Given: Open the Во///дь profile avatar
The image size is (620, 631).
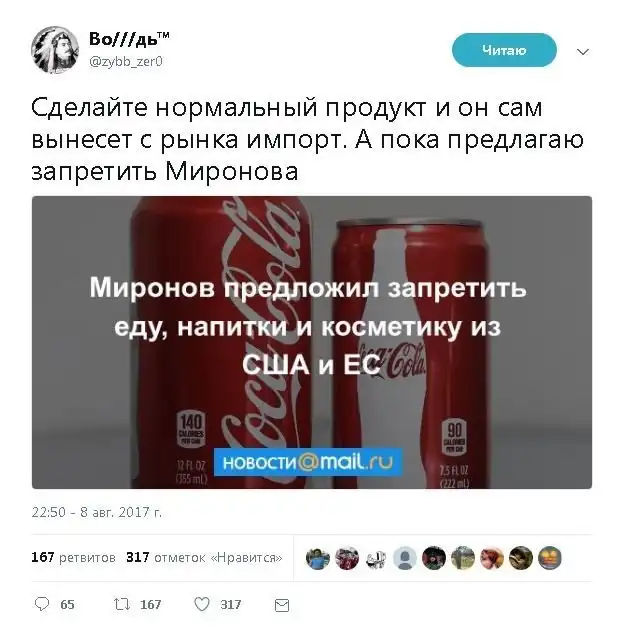Looking at the screenshot, I should (55, 50).
